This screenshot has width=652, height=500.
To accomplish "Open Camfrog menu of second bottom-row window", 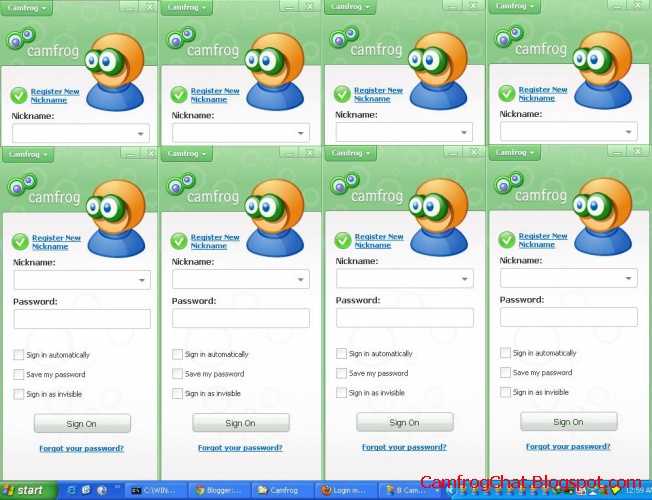I will tap(187, 154).
